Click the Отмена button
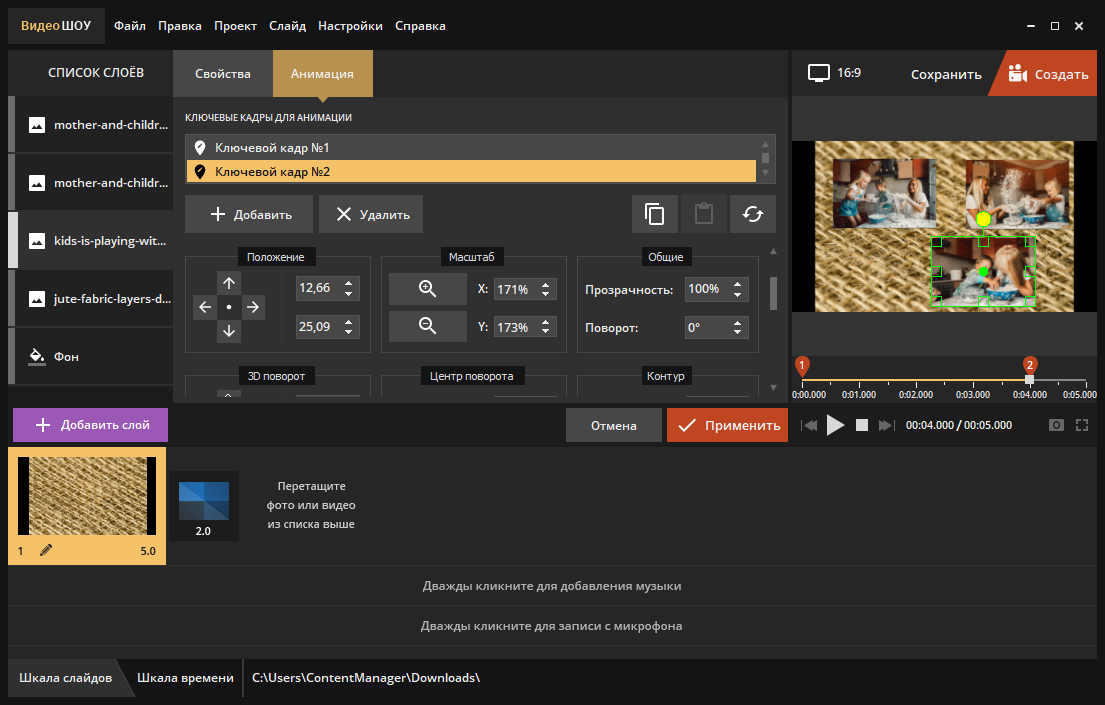 pos(614,425)
